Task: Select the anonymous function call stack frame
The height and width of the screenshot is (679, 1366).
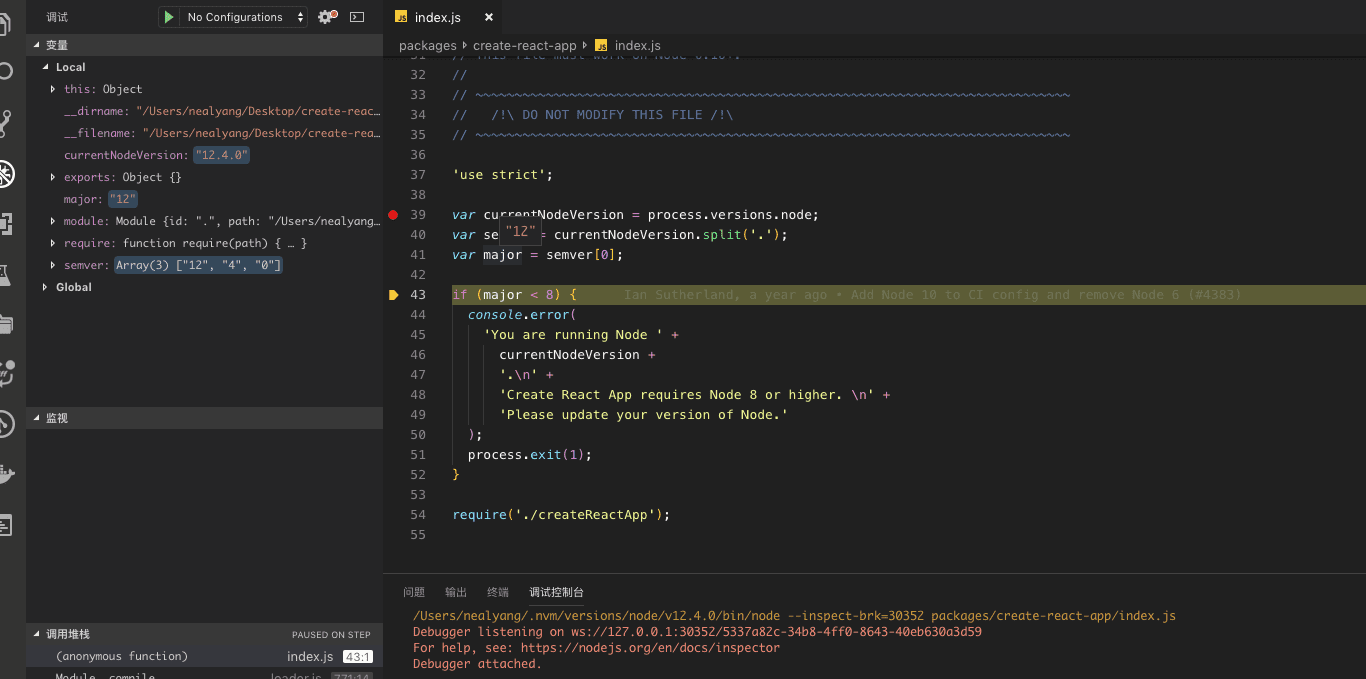Action: (x=121, y=656)
